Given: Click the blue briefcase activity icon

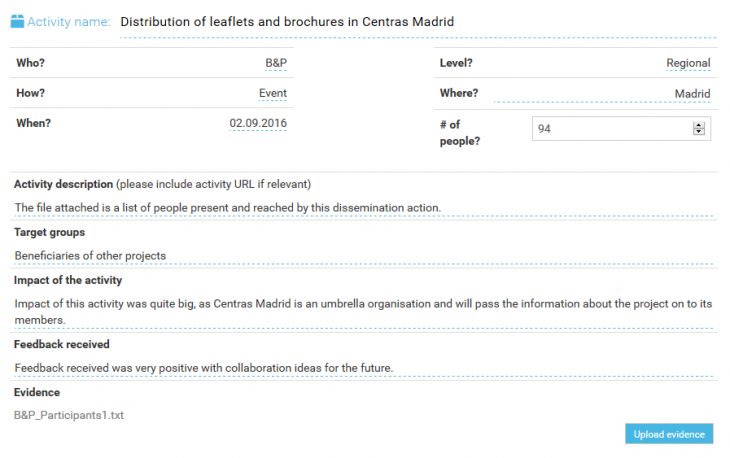Looking at the screenshot, I should [17, 21].
